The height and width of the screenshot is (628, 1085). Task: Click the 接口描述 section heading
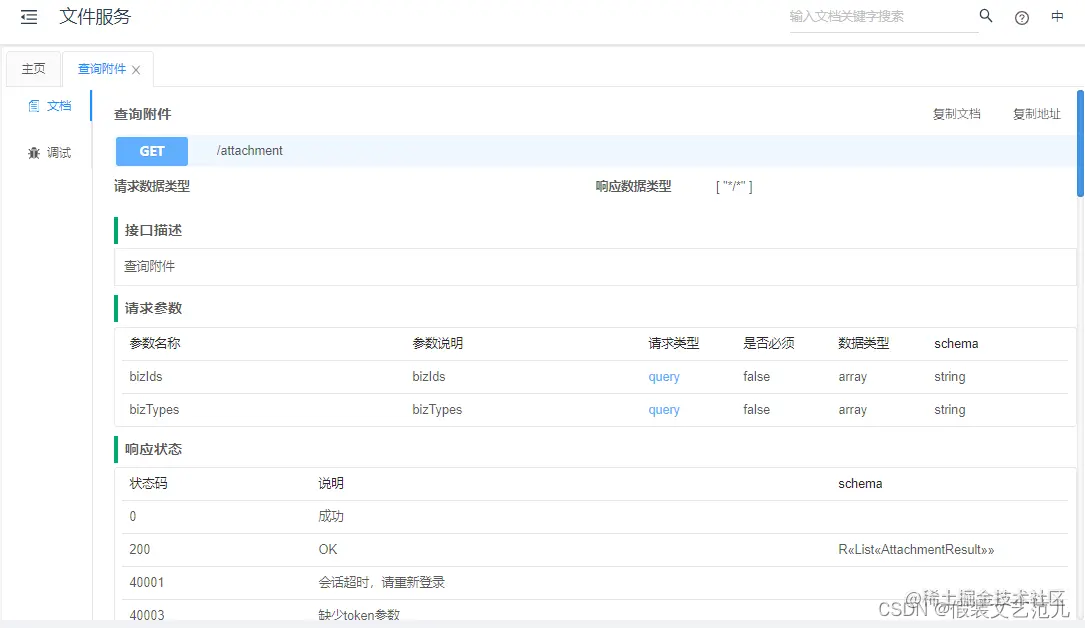153,230
